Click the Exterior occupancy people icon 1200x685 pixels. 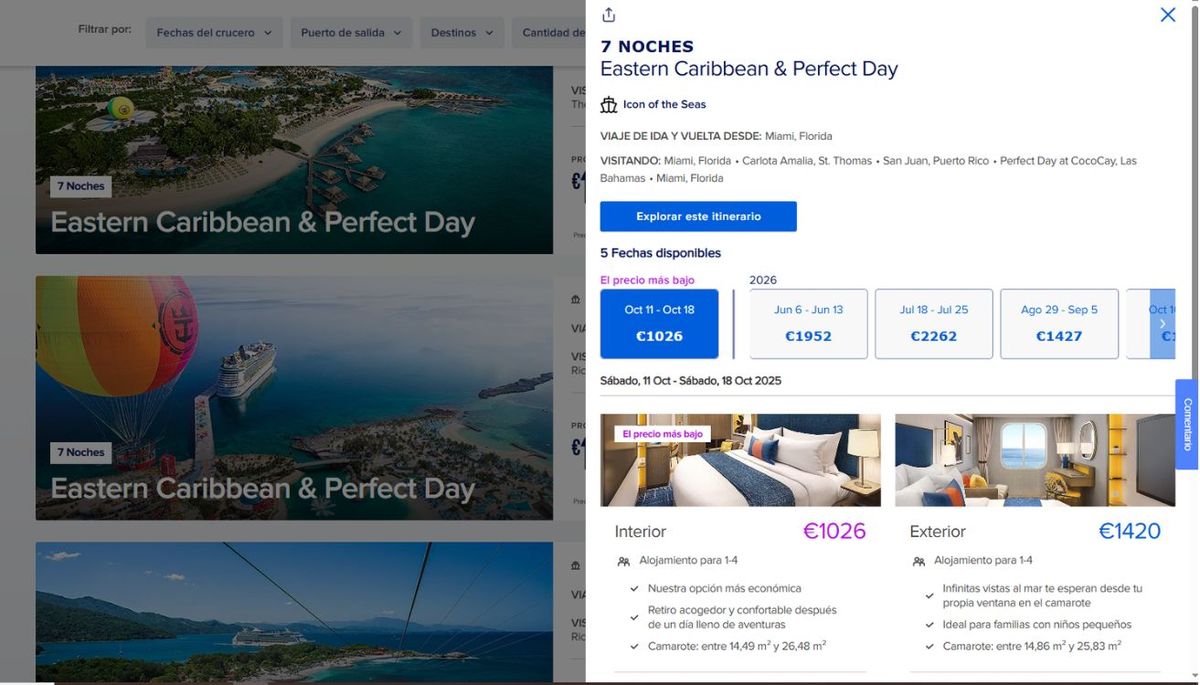pyautogui.click(x=919, y=562)
